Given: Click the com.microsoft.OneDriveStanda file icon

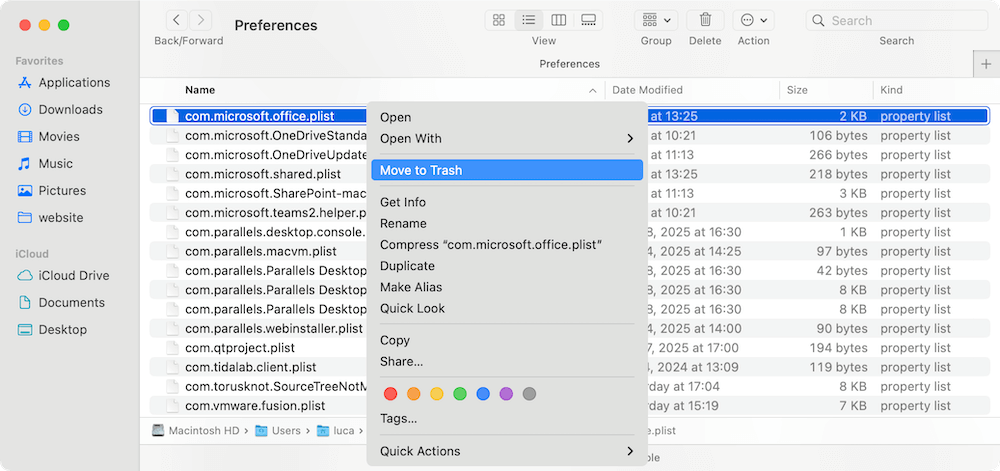Looking at the screenshot, I should point(172,135).
